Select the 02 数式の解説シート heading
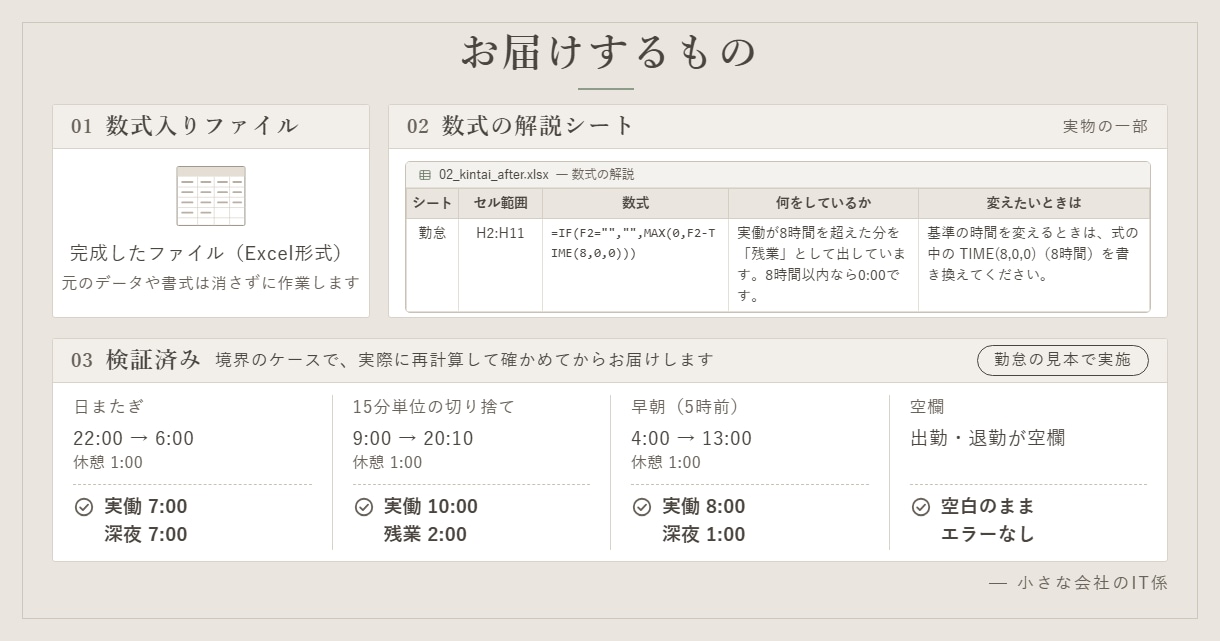 [x=520, y=126]
